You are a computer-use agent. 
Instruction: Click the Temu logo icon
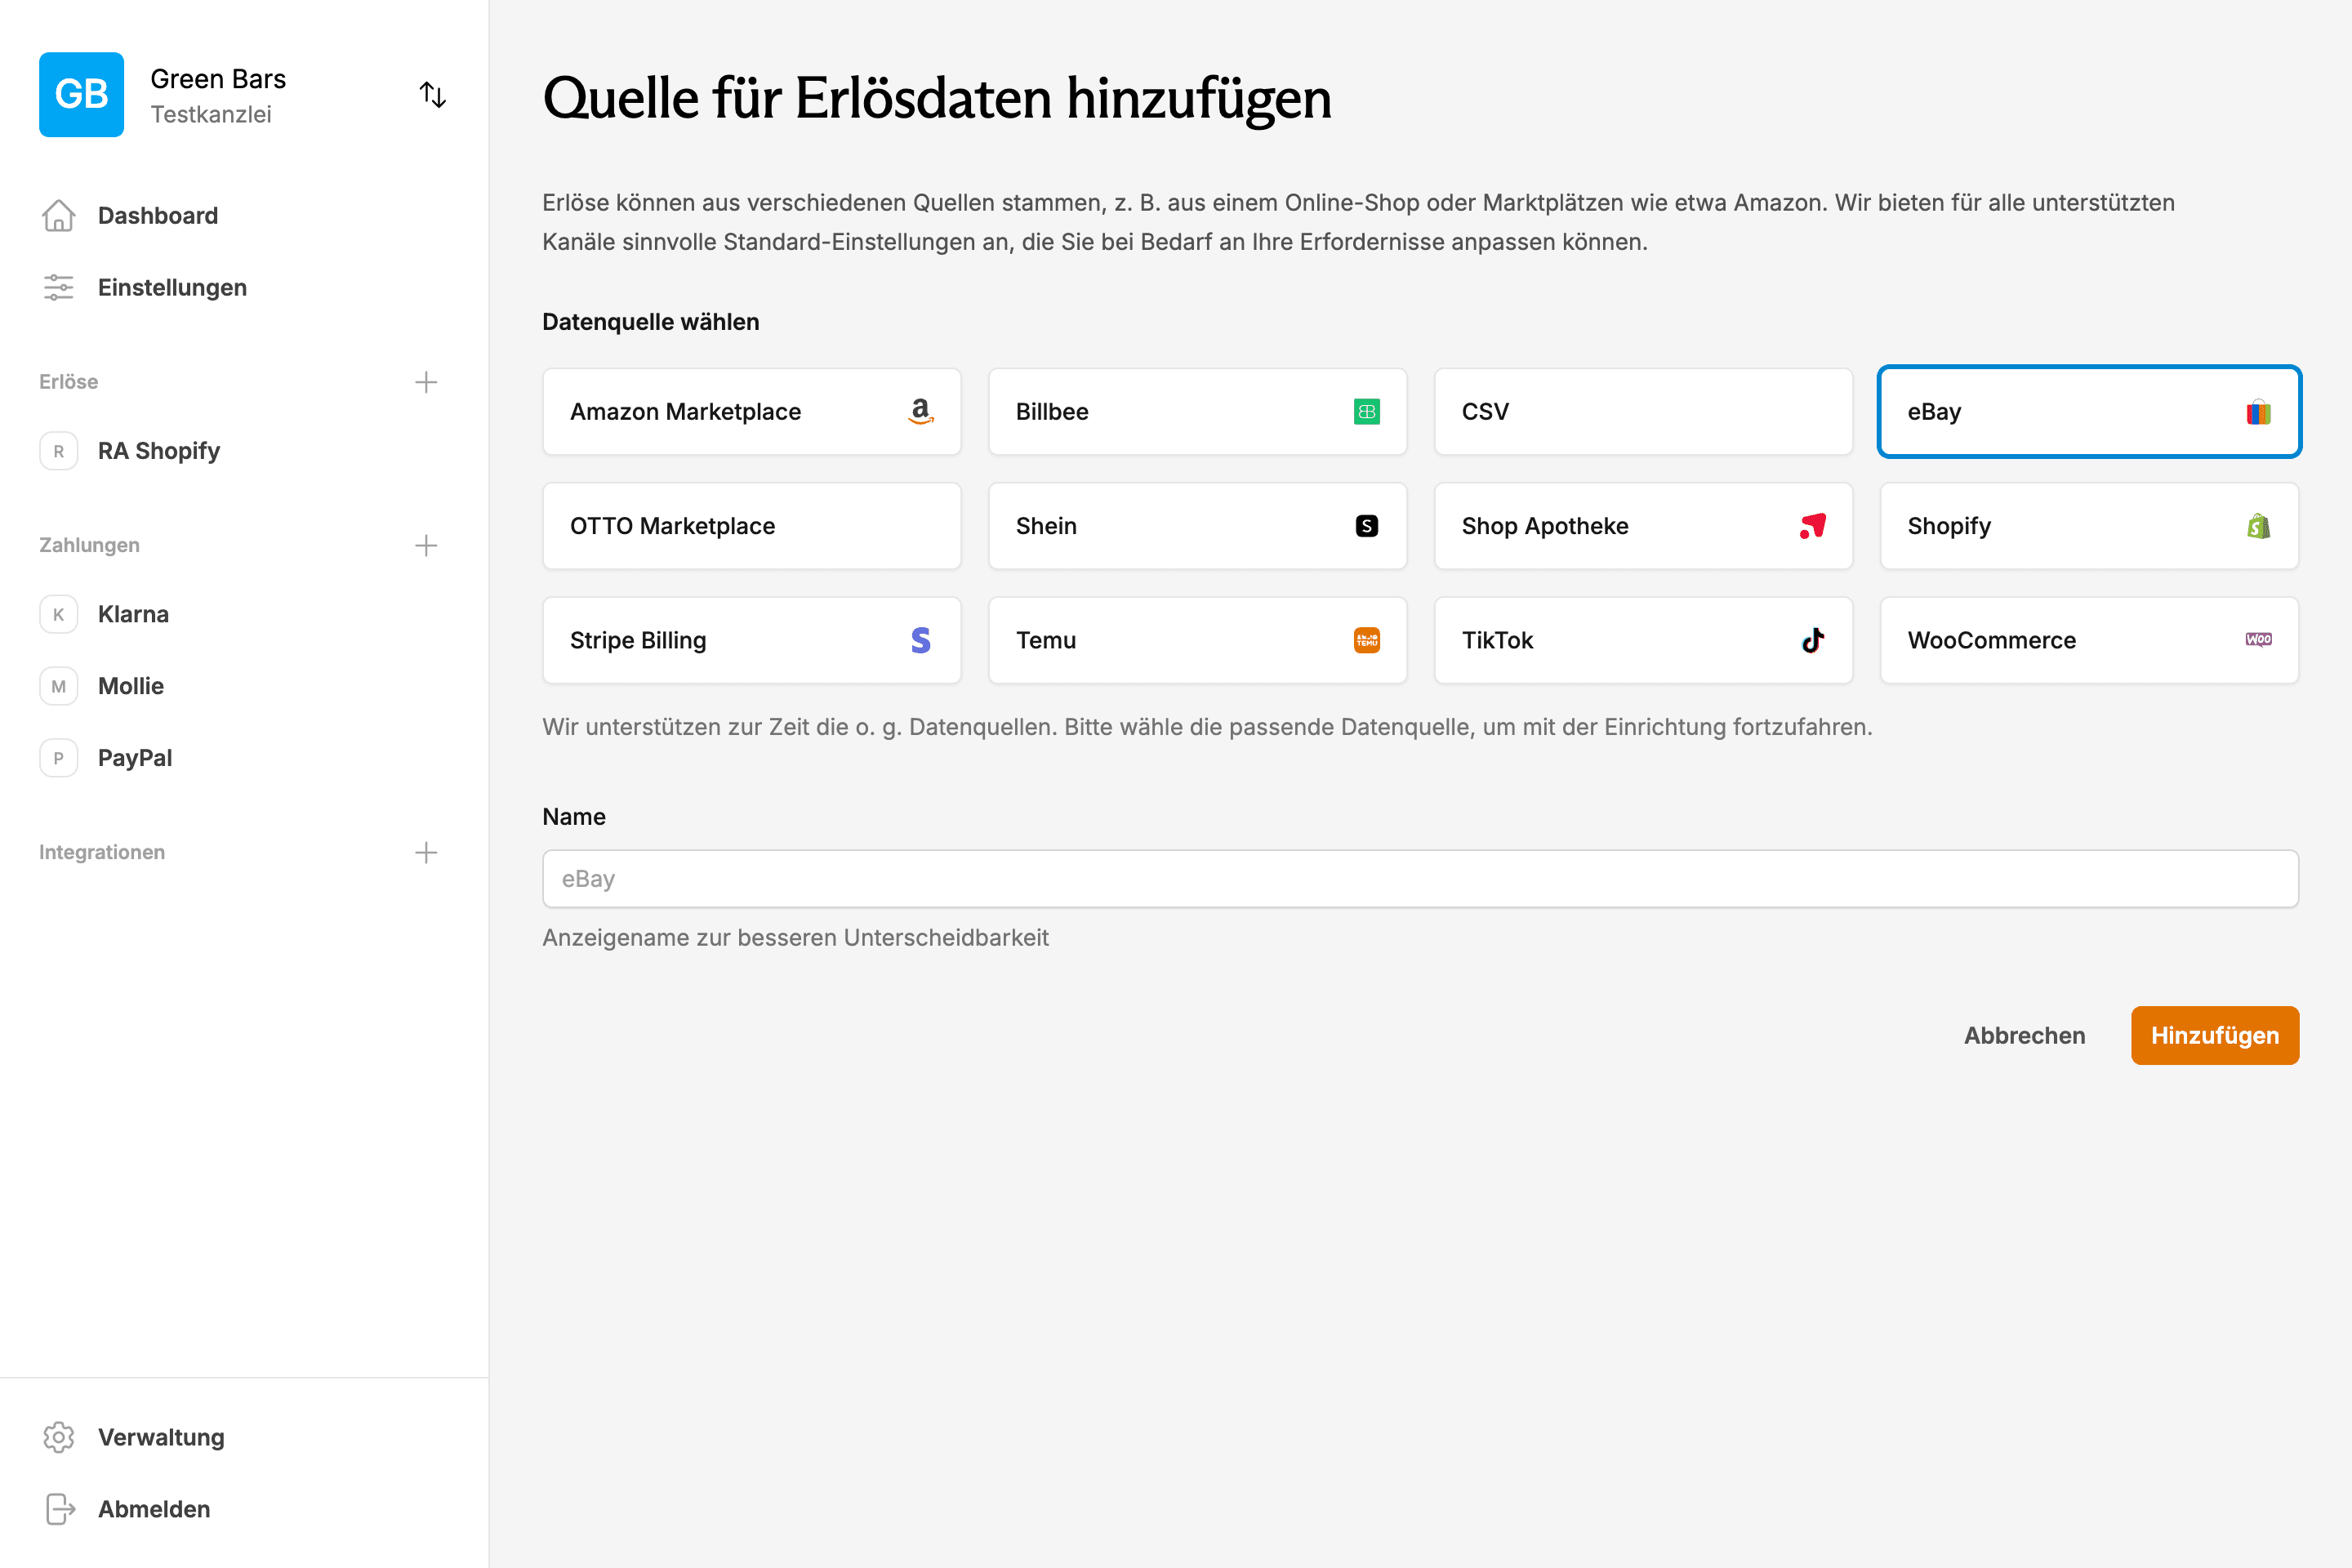click(1367, 640)
